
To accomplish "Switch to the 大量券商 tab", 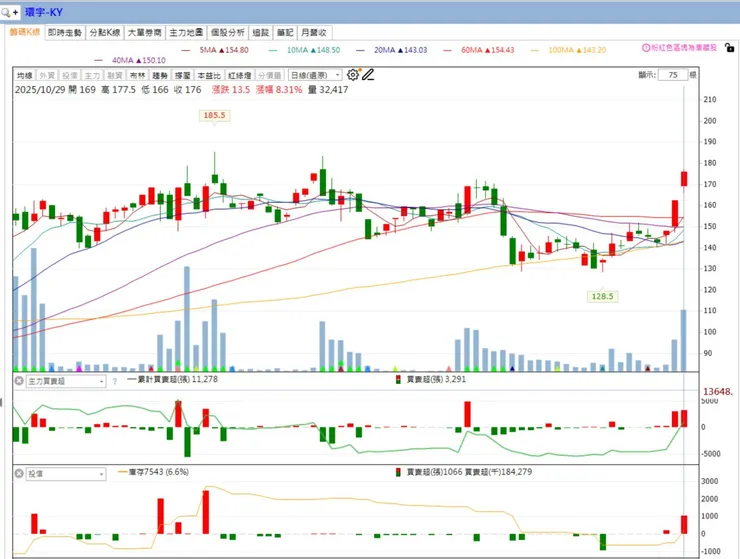I will (x=145, y=33).
